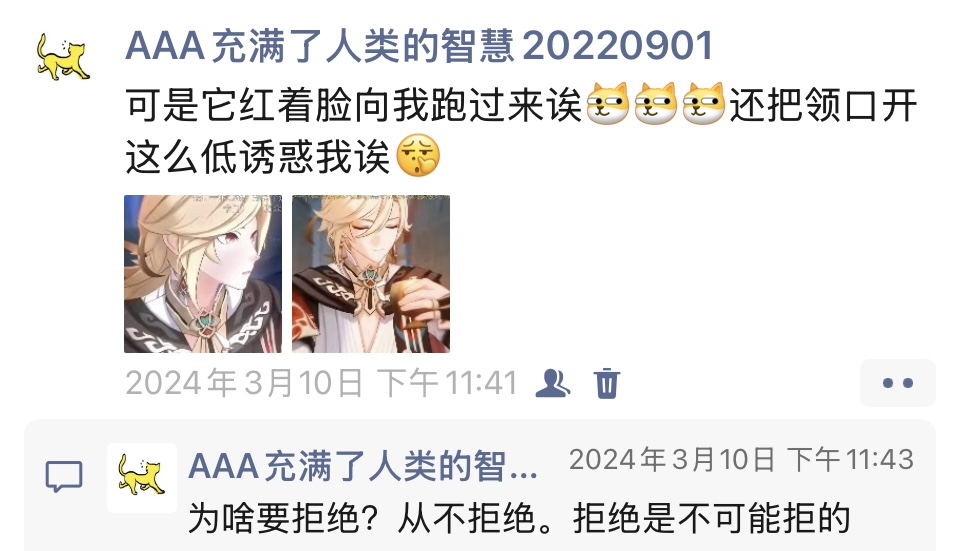955x551 pixels.
Task: Tap the yellow cat avatar of the post author
Action: tap(63, 57)
